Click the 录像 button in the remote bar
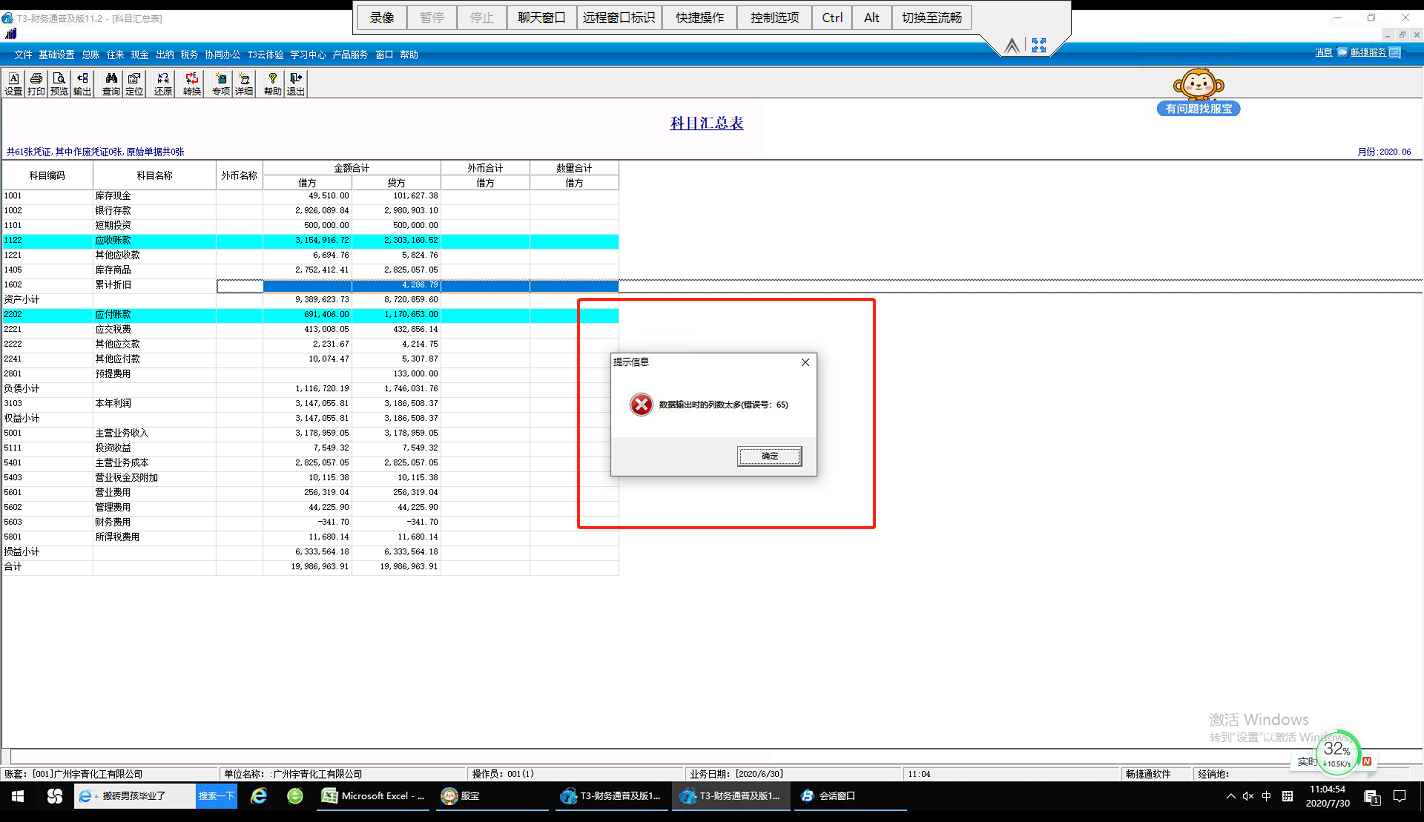Image resolution: width=1424 pixels, height=822 pixels. [382, 17]
